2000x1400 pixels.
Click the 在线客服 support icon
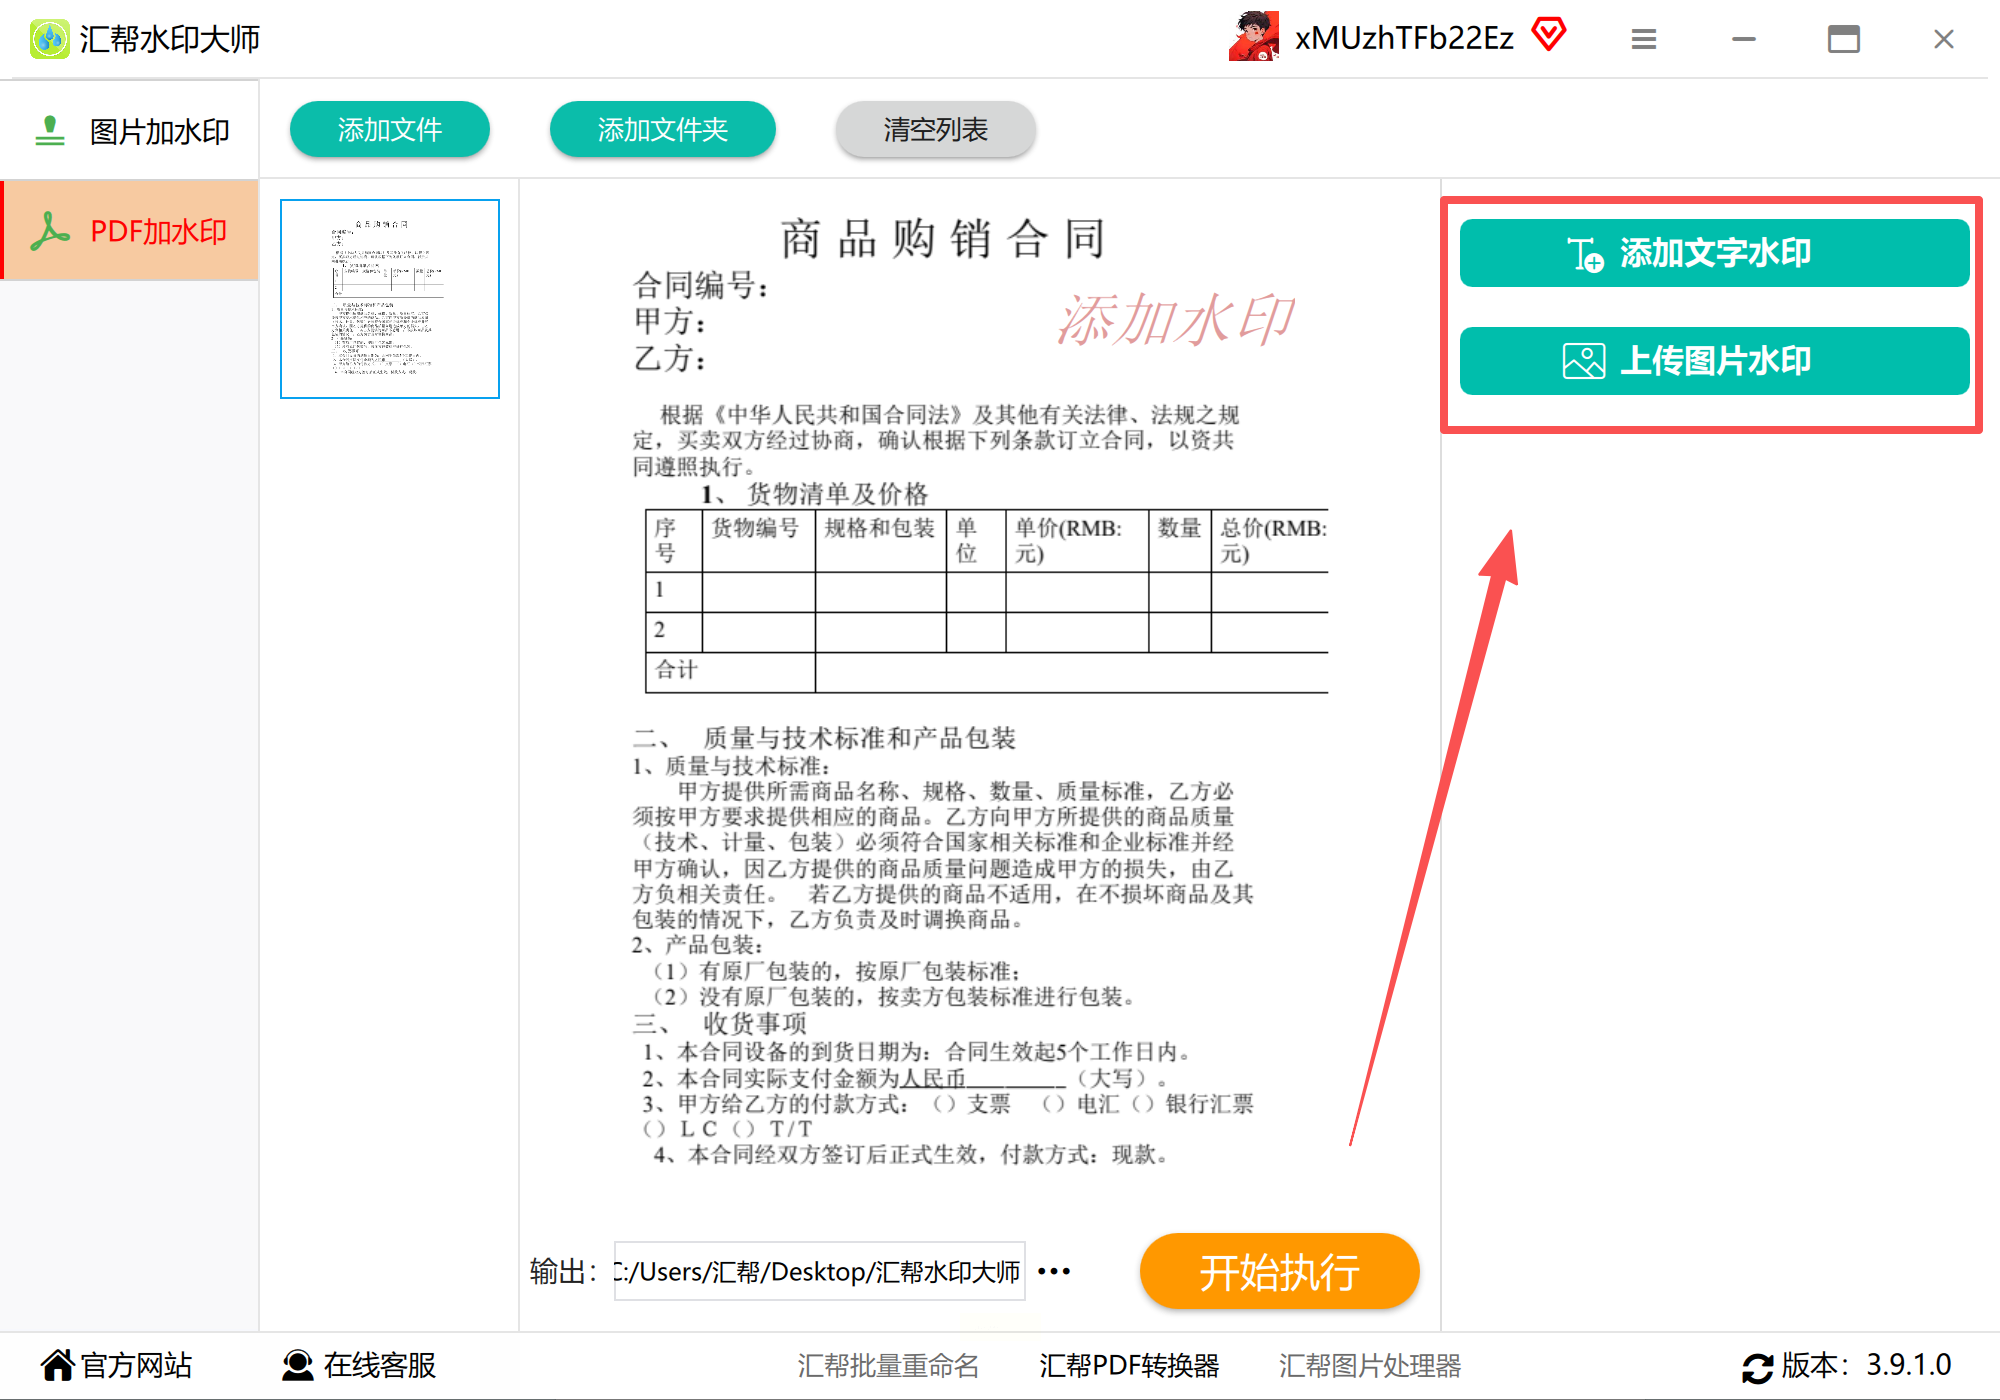298,1365
